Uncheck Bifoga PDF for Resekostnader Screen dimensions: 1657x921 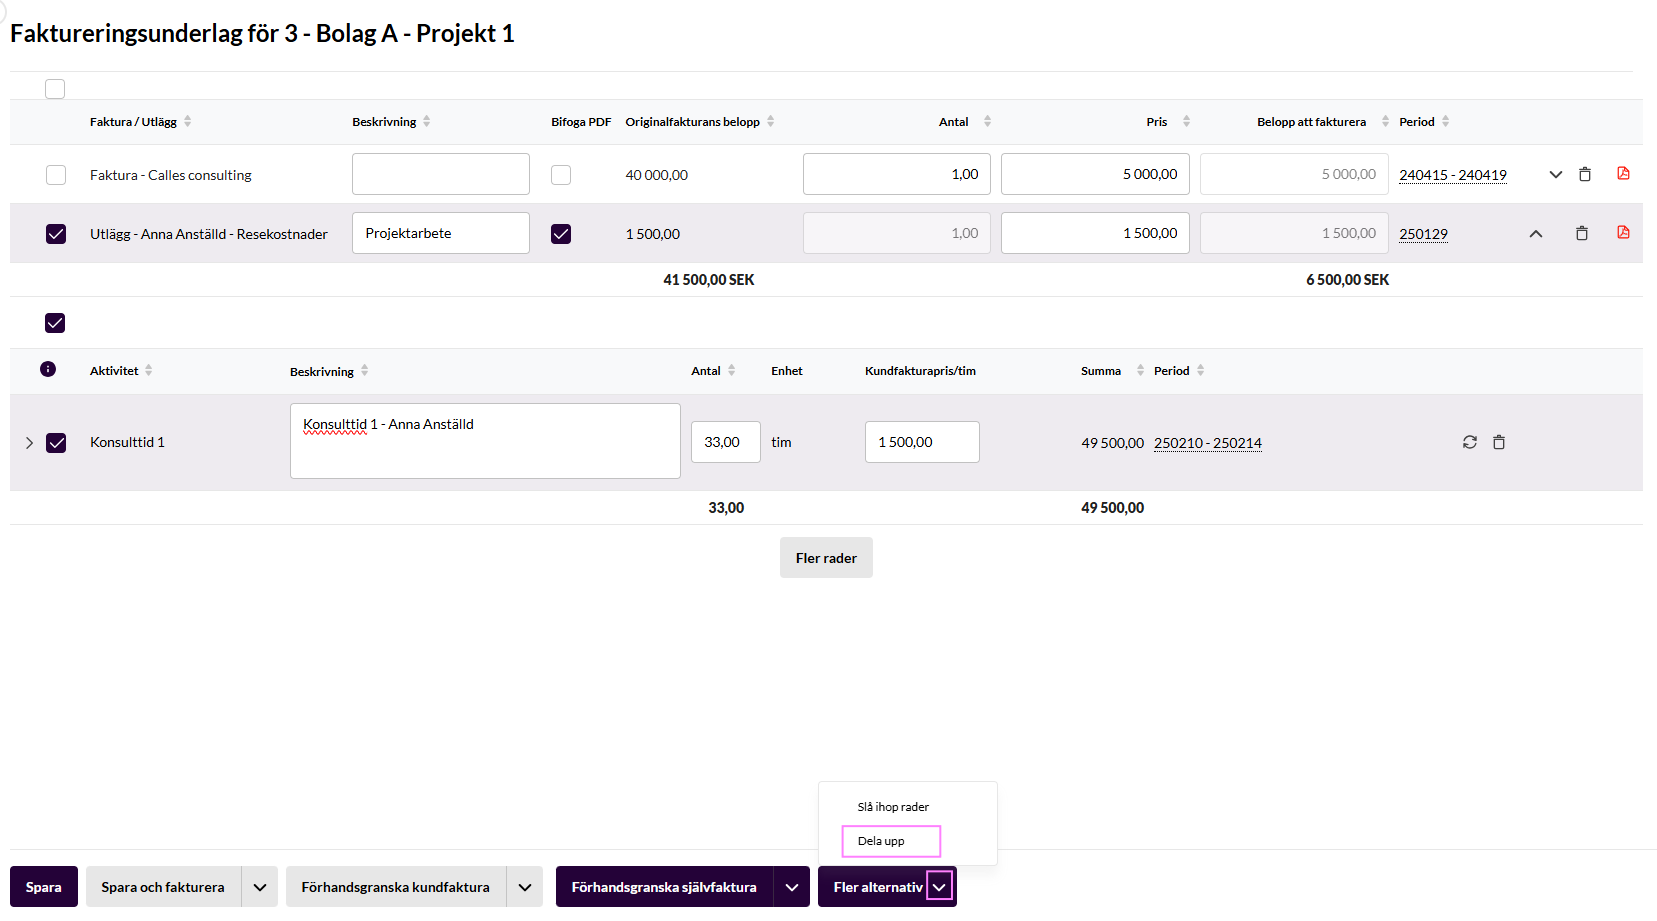[x=561, y=234]
